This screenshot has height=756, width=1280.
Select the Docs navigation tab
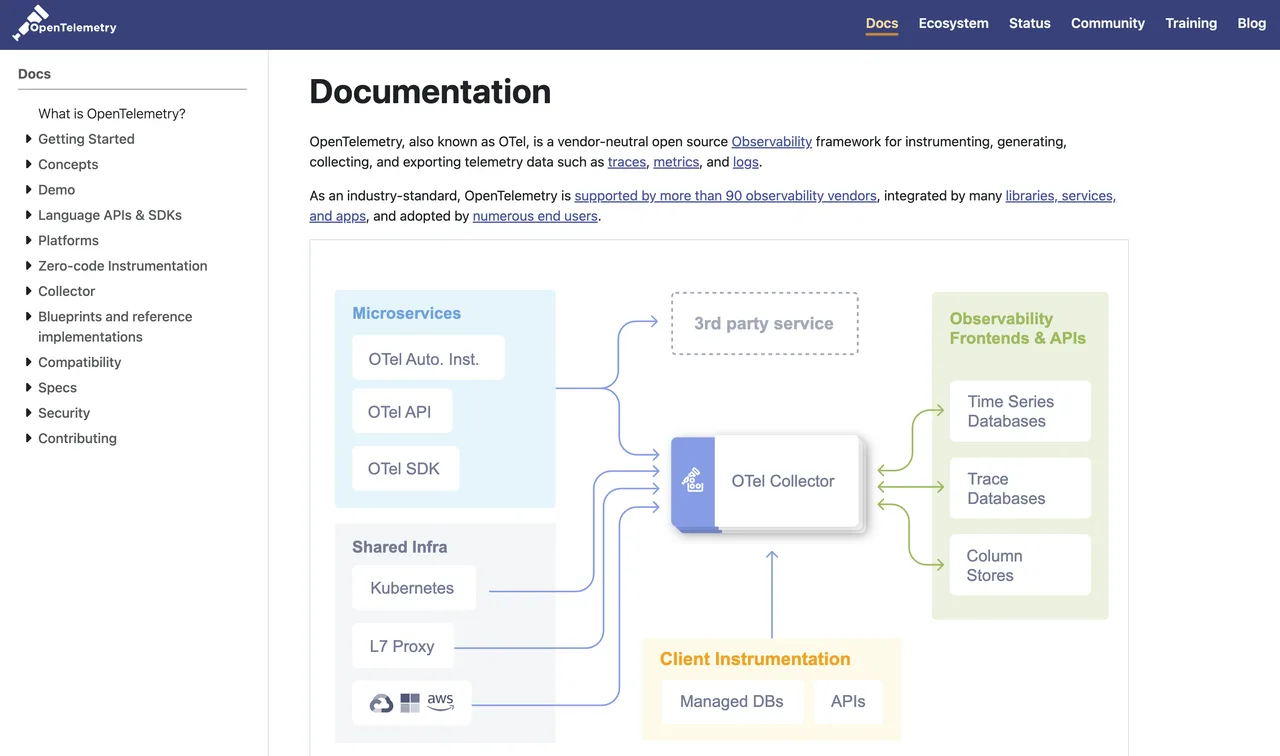click(882, 23)
